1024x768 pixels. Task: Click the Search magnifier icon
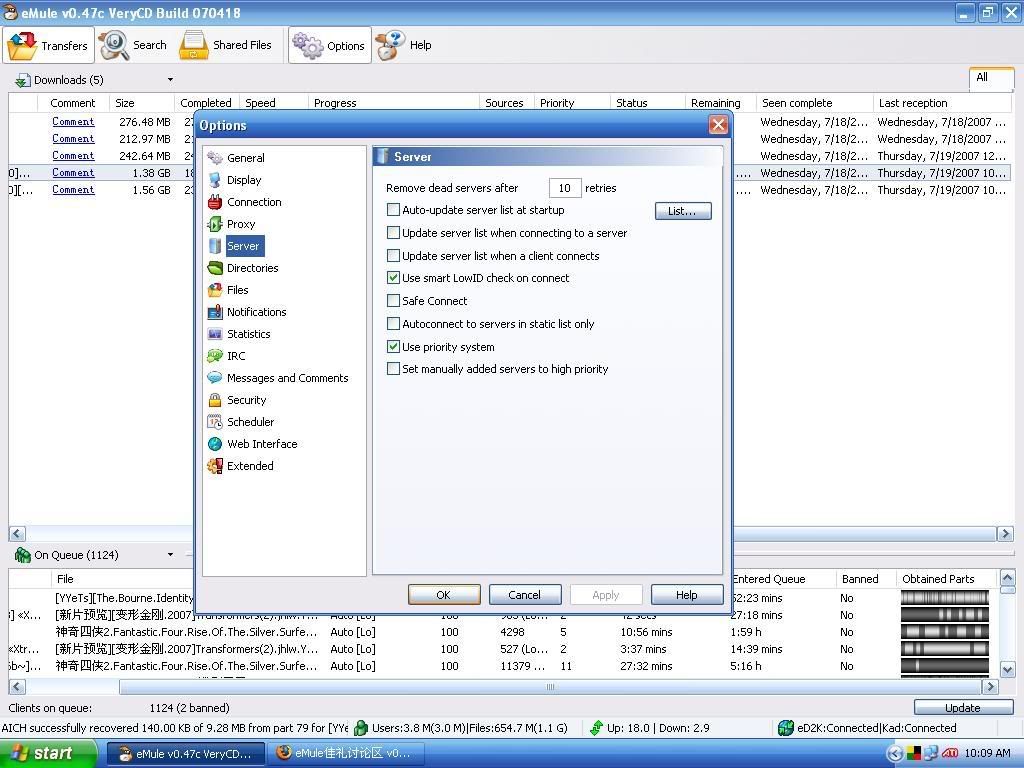pyautogui.click(x=114, y=45)
